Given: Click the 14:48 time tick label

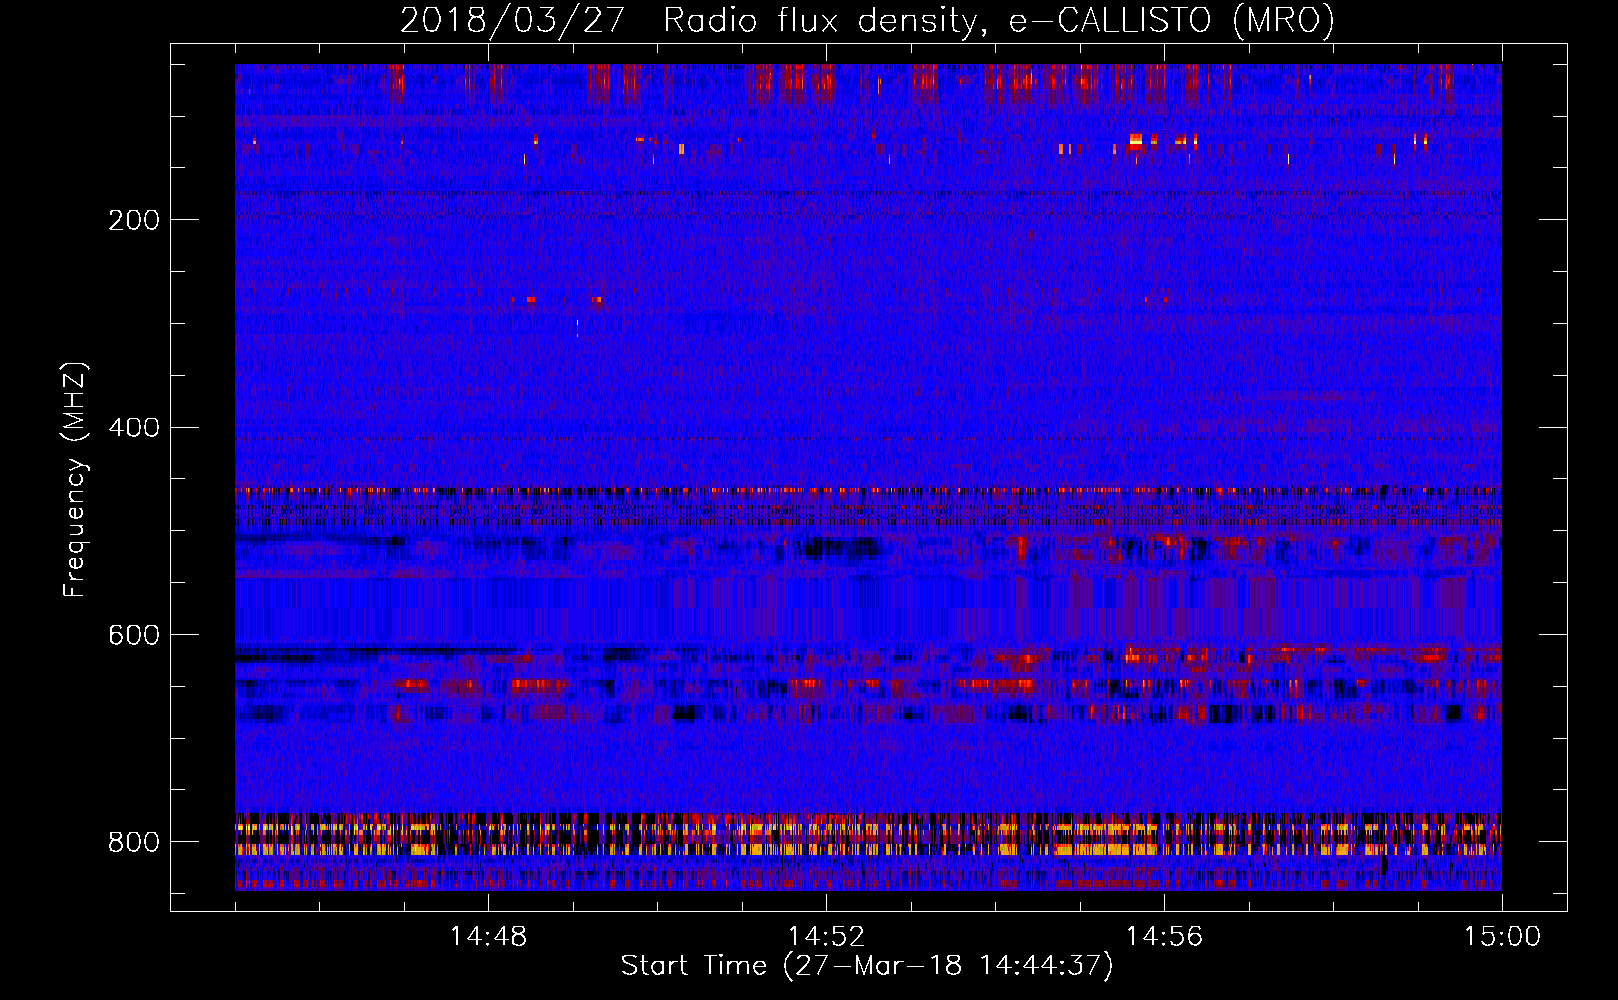Looking at the screenshot, I should tap(488, 936).
